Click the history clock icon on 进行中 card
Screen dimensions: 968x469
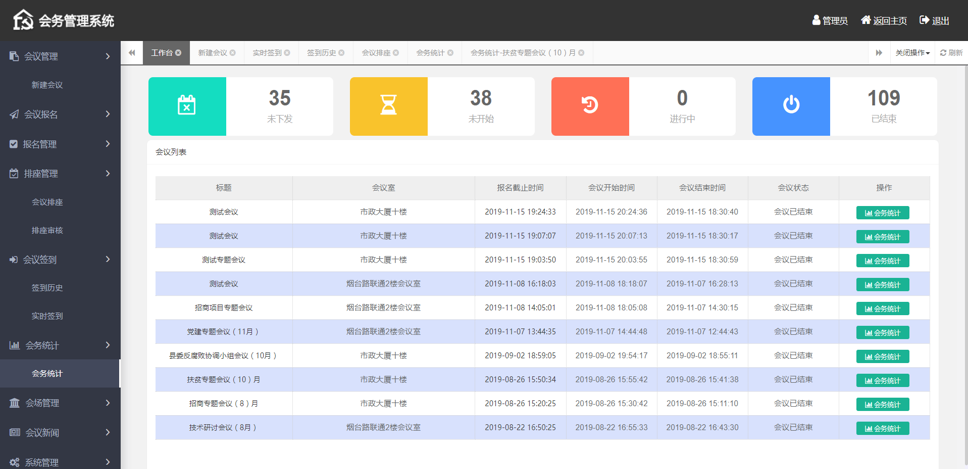tap(590, 105)
